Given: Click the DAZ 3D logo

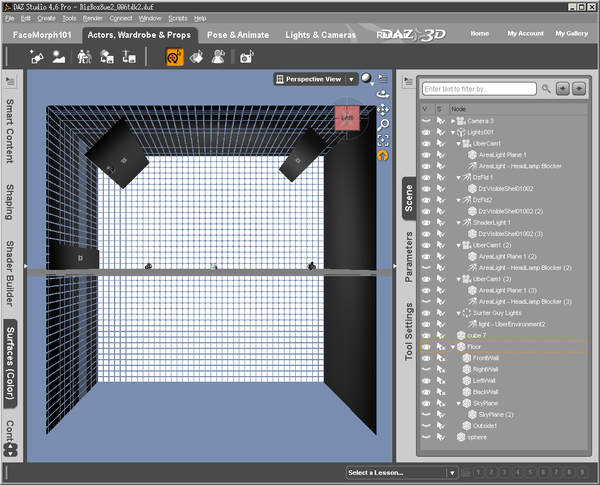Looking at the screenshot, I should point(412,35).
